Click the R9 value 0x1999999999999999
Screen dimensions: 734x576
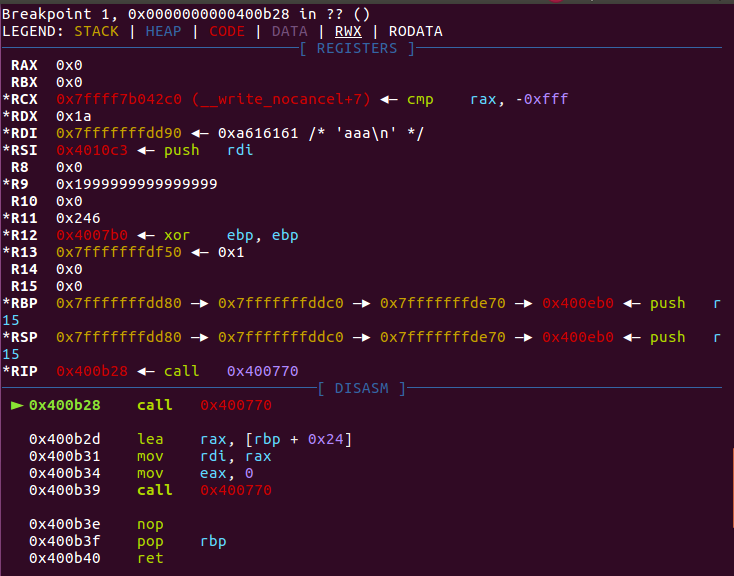point(136,184)
